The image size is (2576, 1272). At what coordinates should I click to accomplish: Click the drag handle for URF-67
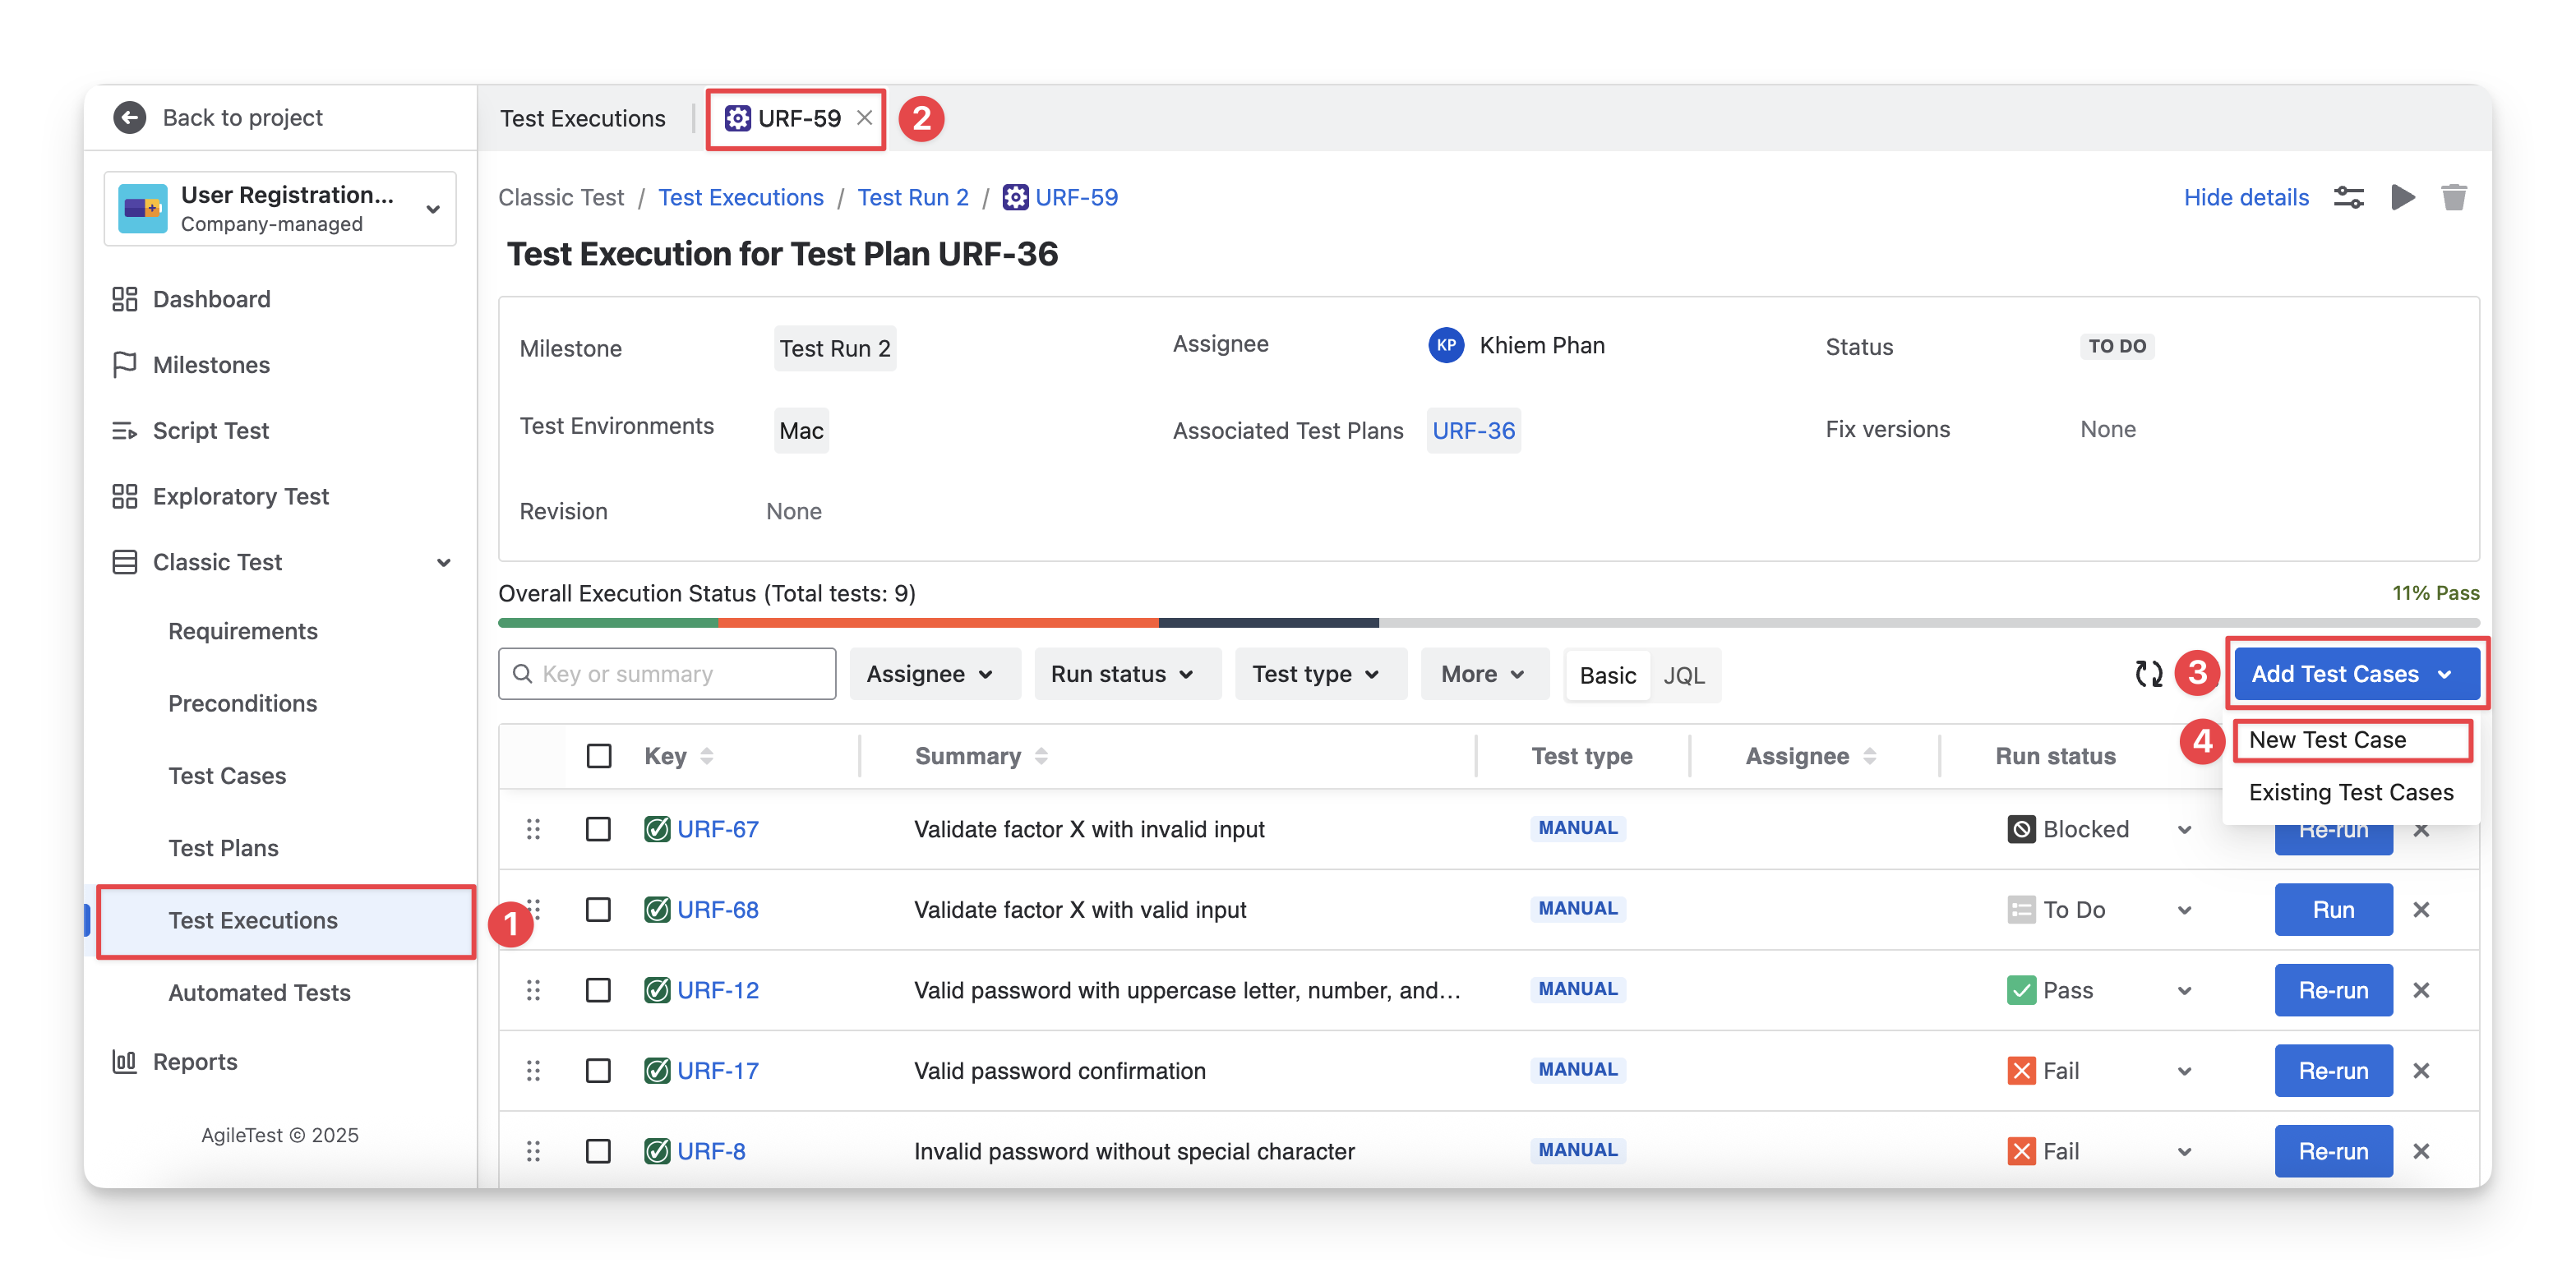click(533, 829)
